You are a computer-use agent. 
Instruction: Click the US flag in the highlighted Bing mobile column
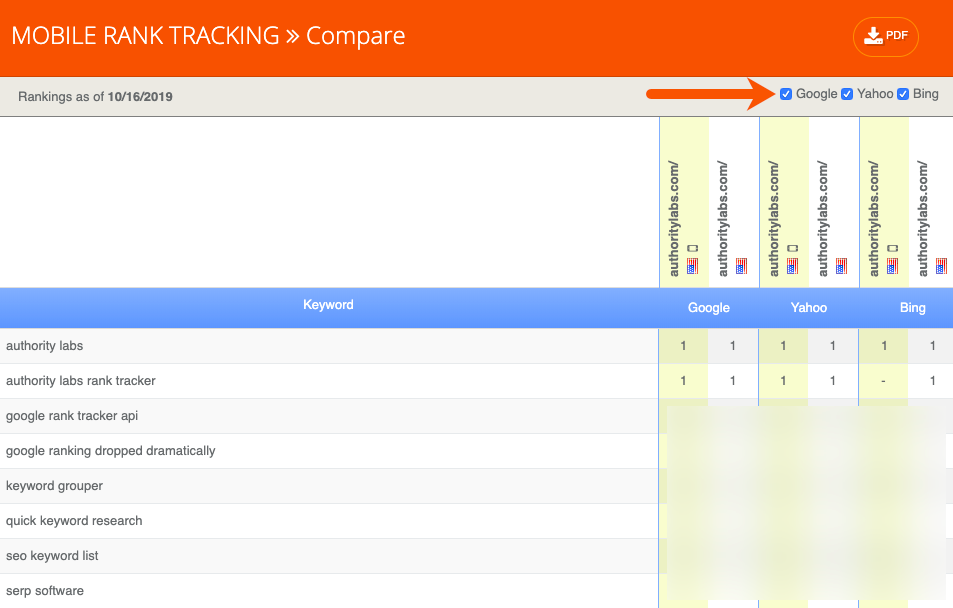tap(892, 266)
